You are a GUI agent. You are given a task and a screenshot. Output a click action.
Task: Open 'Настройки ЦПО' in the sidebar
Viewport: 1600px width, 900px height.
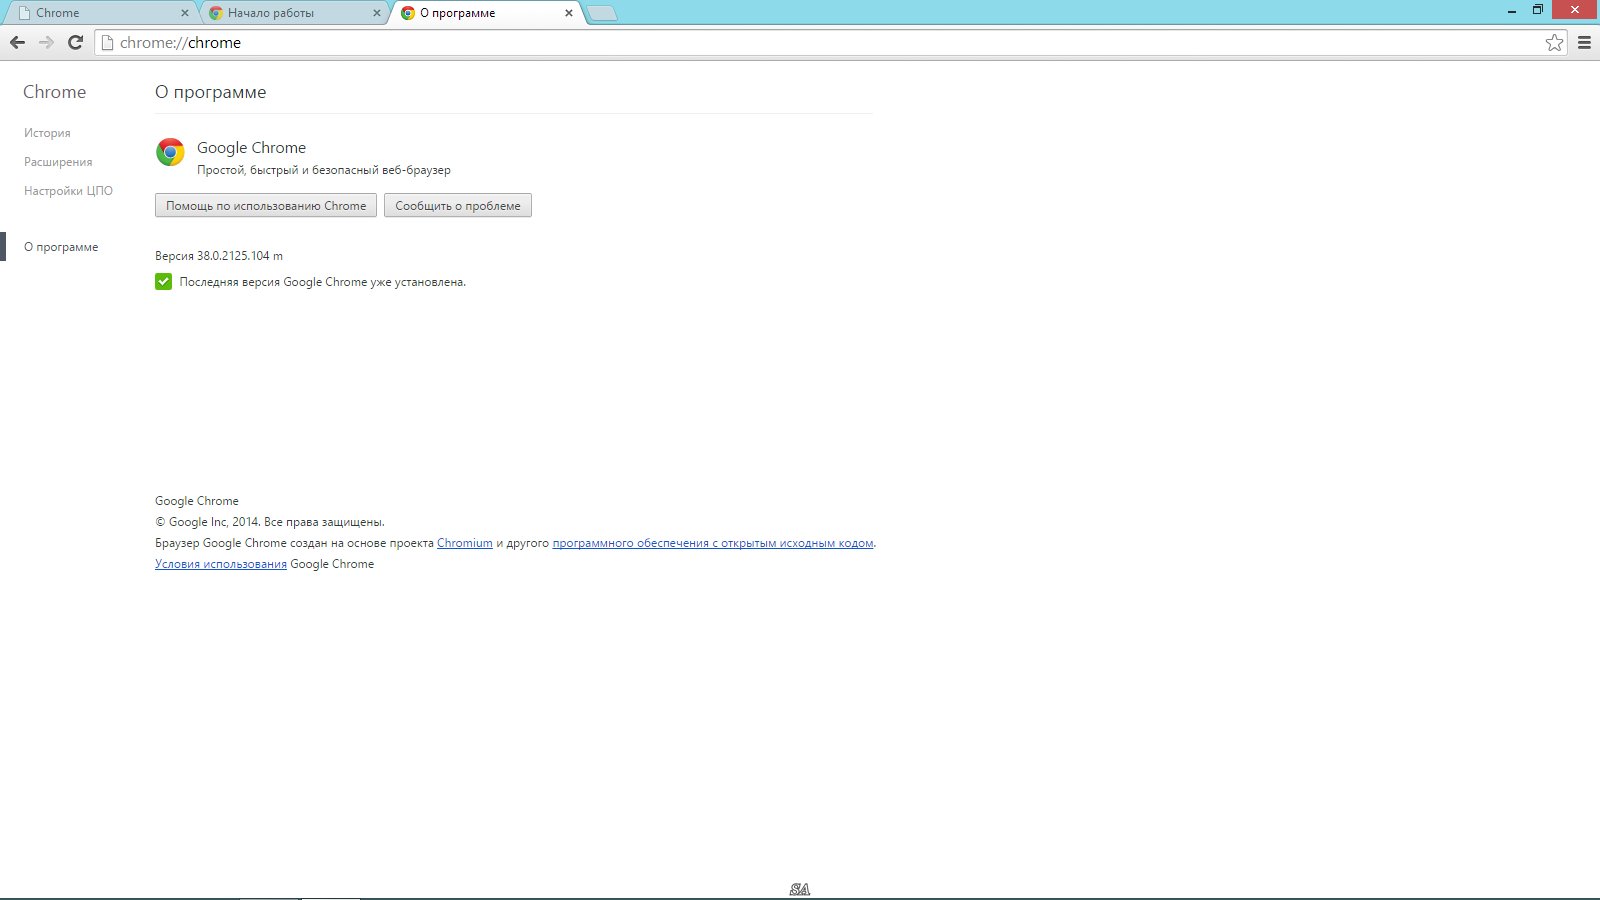tap(68, 191)
